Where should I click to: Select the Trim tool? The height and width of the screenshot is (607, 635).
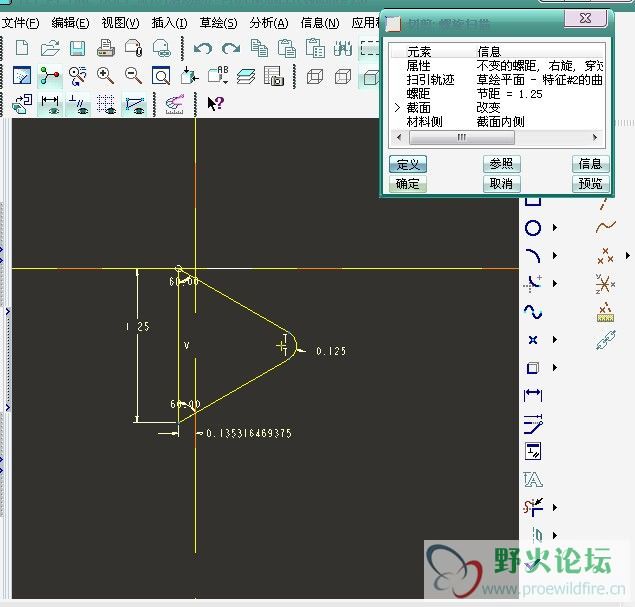click(x=533, y=507)
